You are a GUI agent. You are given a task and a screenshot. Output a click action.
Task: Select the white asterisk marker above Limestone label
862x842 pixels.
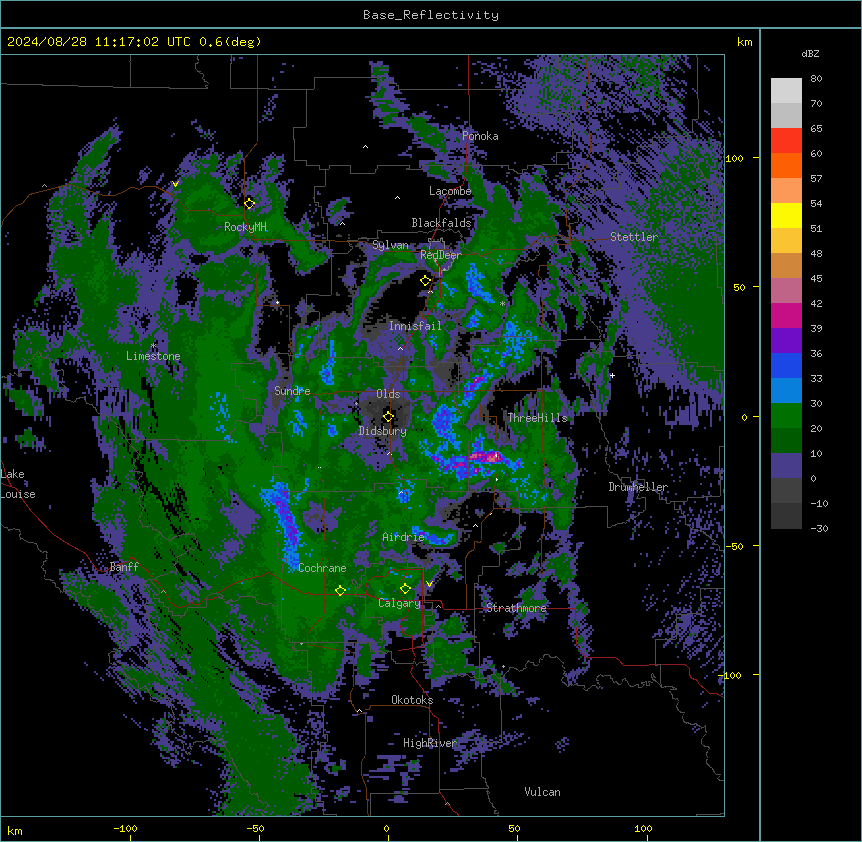[153, 346]
